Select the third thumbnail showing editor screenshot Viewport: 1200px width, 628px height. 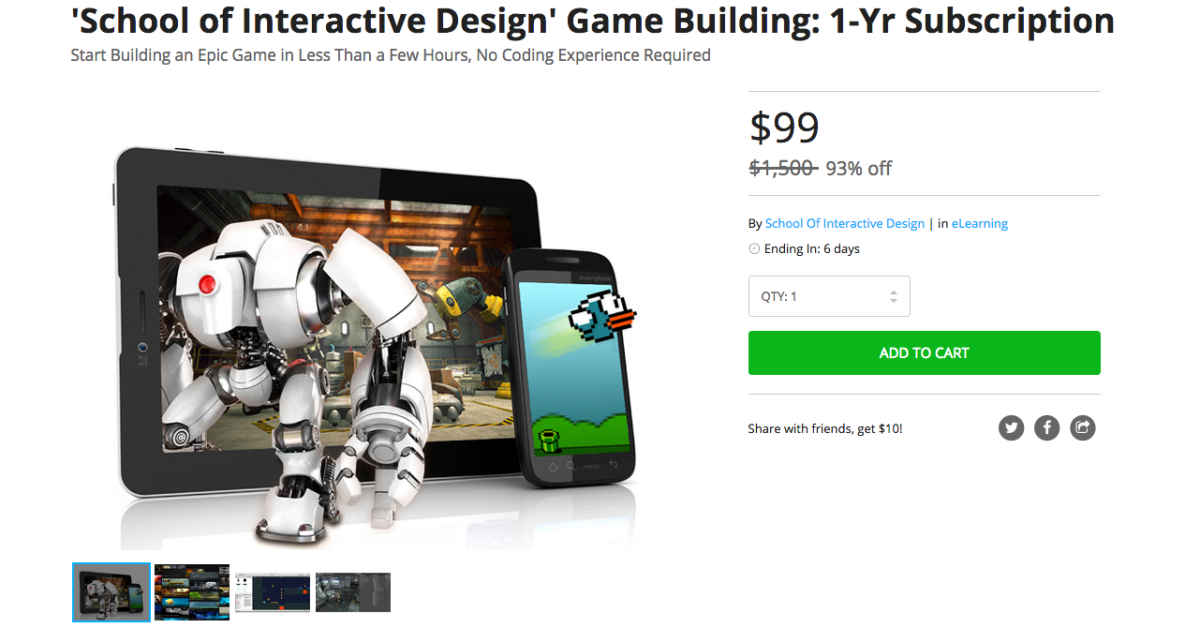point(272,592)
